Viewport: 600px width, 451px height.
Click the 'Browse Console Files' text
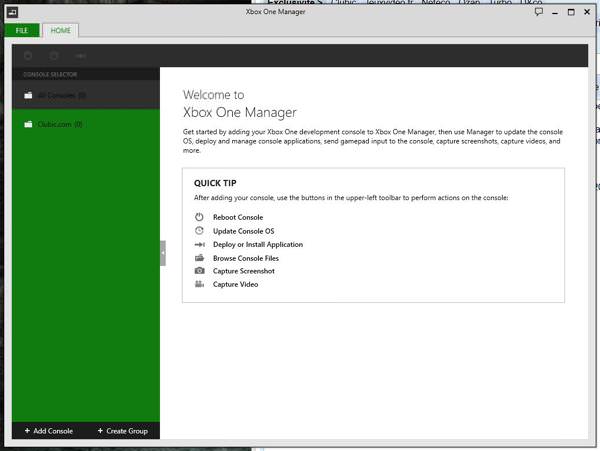246,258
